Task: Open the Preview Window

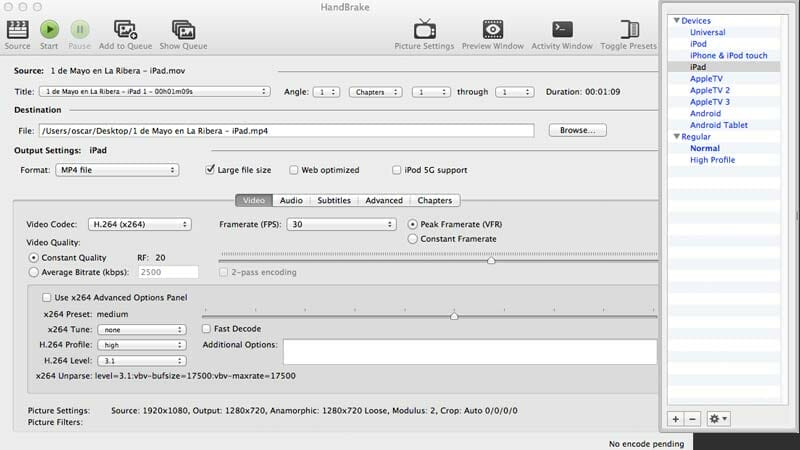Action: [x=492, y=30]
